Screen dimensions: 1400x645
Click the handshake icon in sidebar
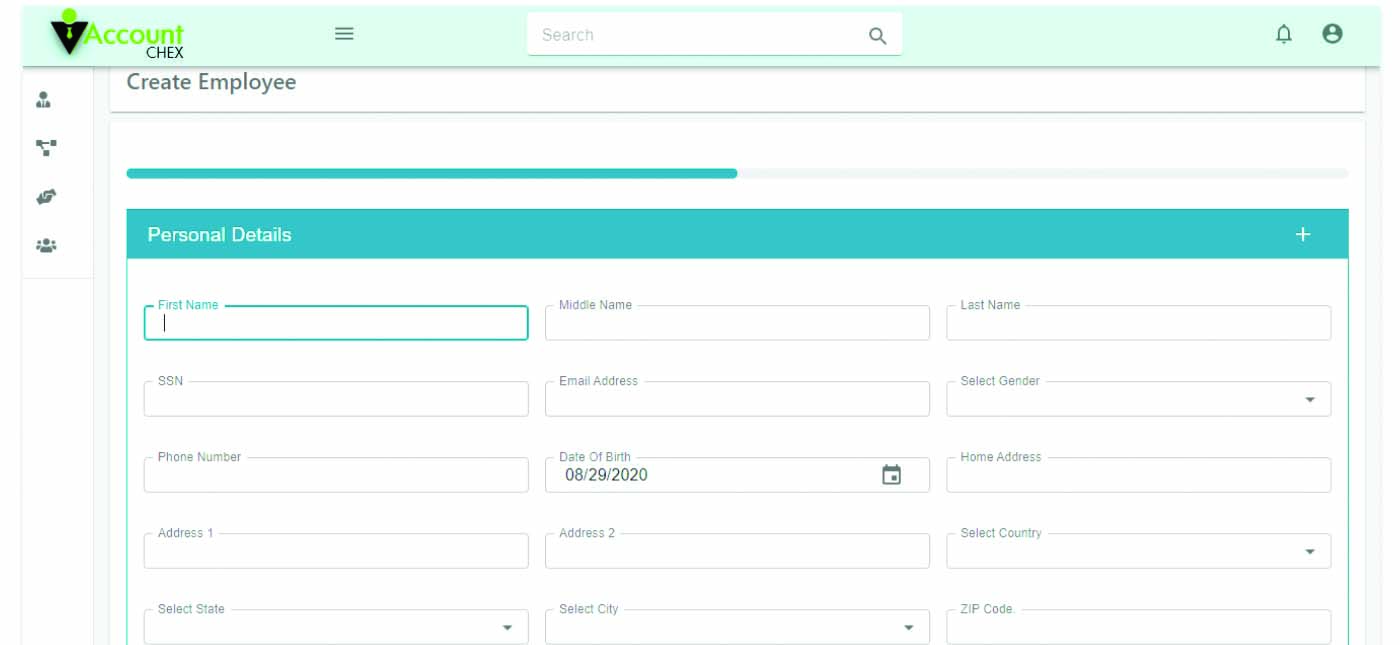46,197
